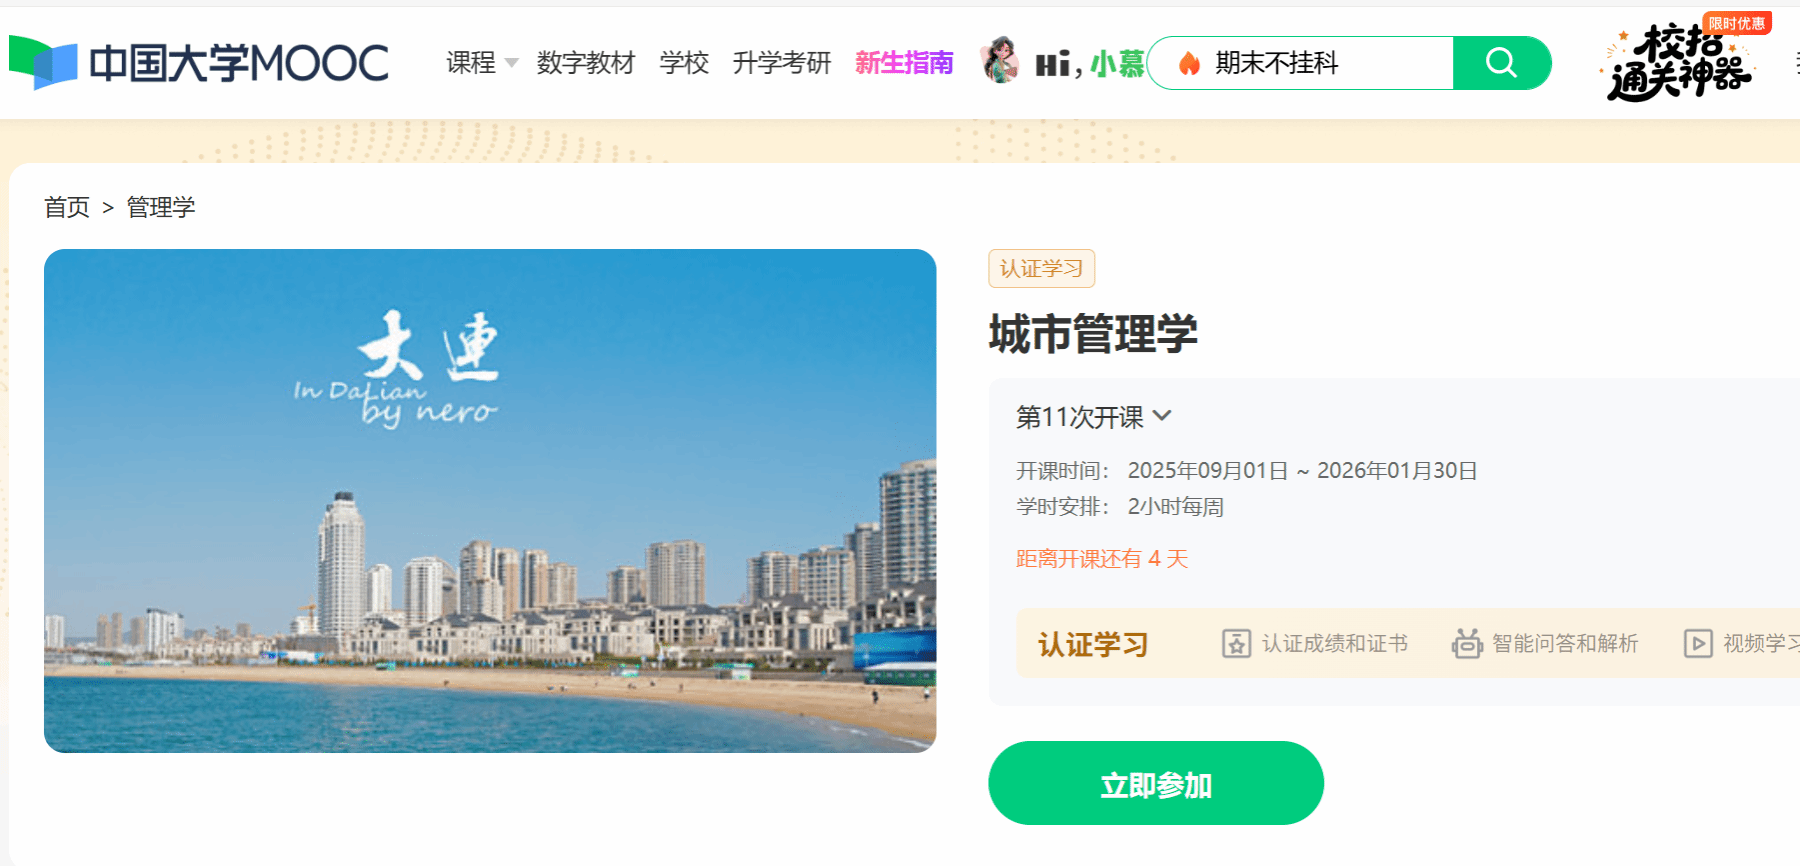
Task: Click the video play icon beside 视频学习
Action: coord(1698,643)
